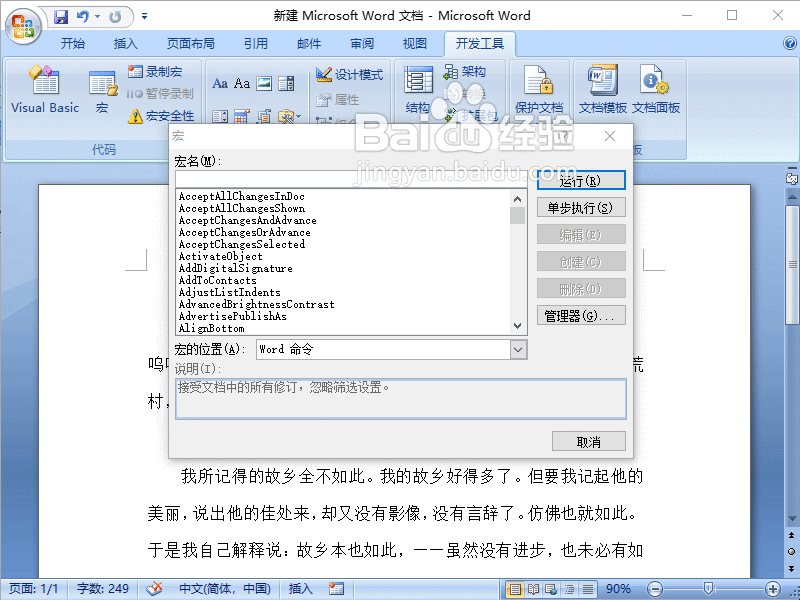Insert a rich text content control
This screenshot has height=600, width=800.
pyautogui.click(x=220, y=83)
